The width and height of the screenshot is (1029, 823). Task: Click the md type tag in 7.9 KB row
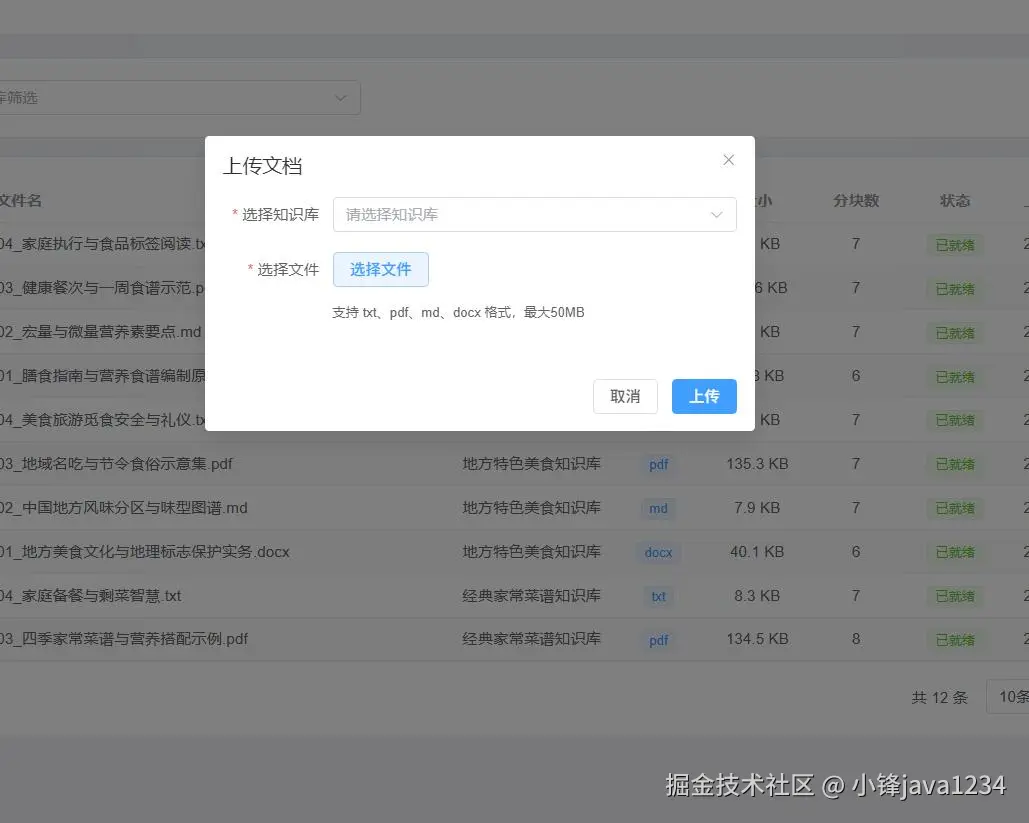click(658, 509)
